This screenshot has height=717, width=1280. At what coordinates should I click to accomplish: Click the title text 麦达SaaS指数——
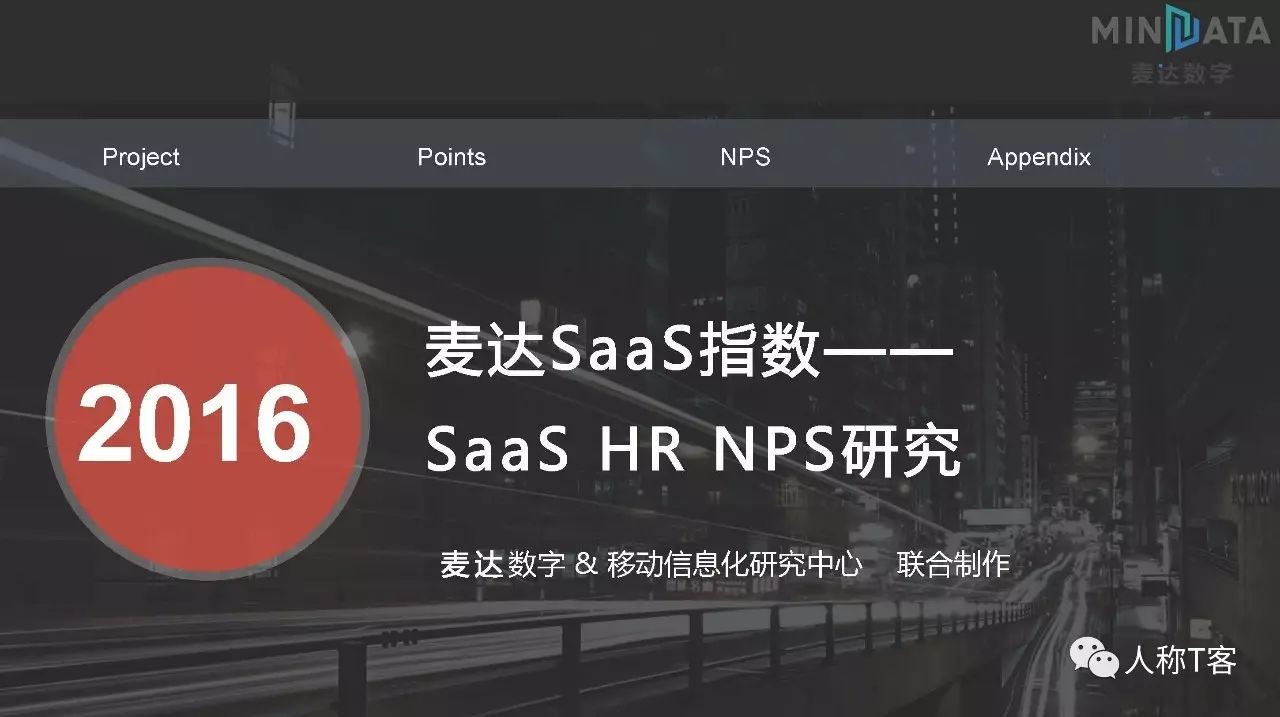689,351
